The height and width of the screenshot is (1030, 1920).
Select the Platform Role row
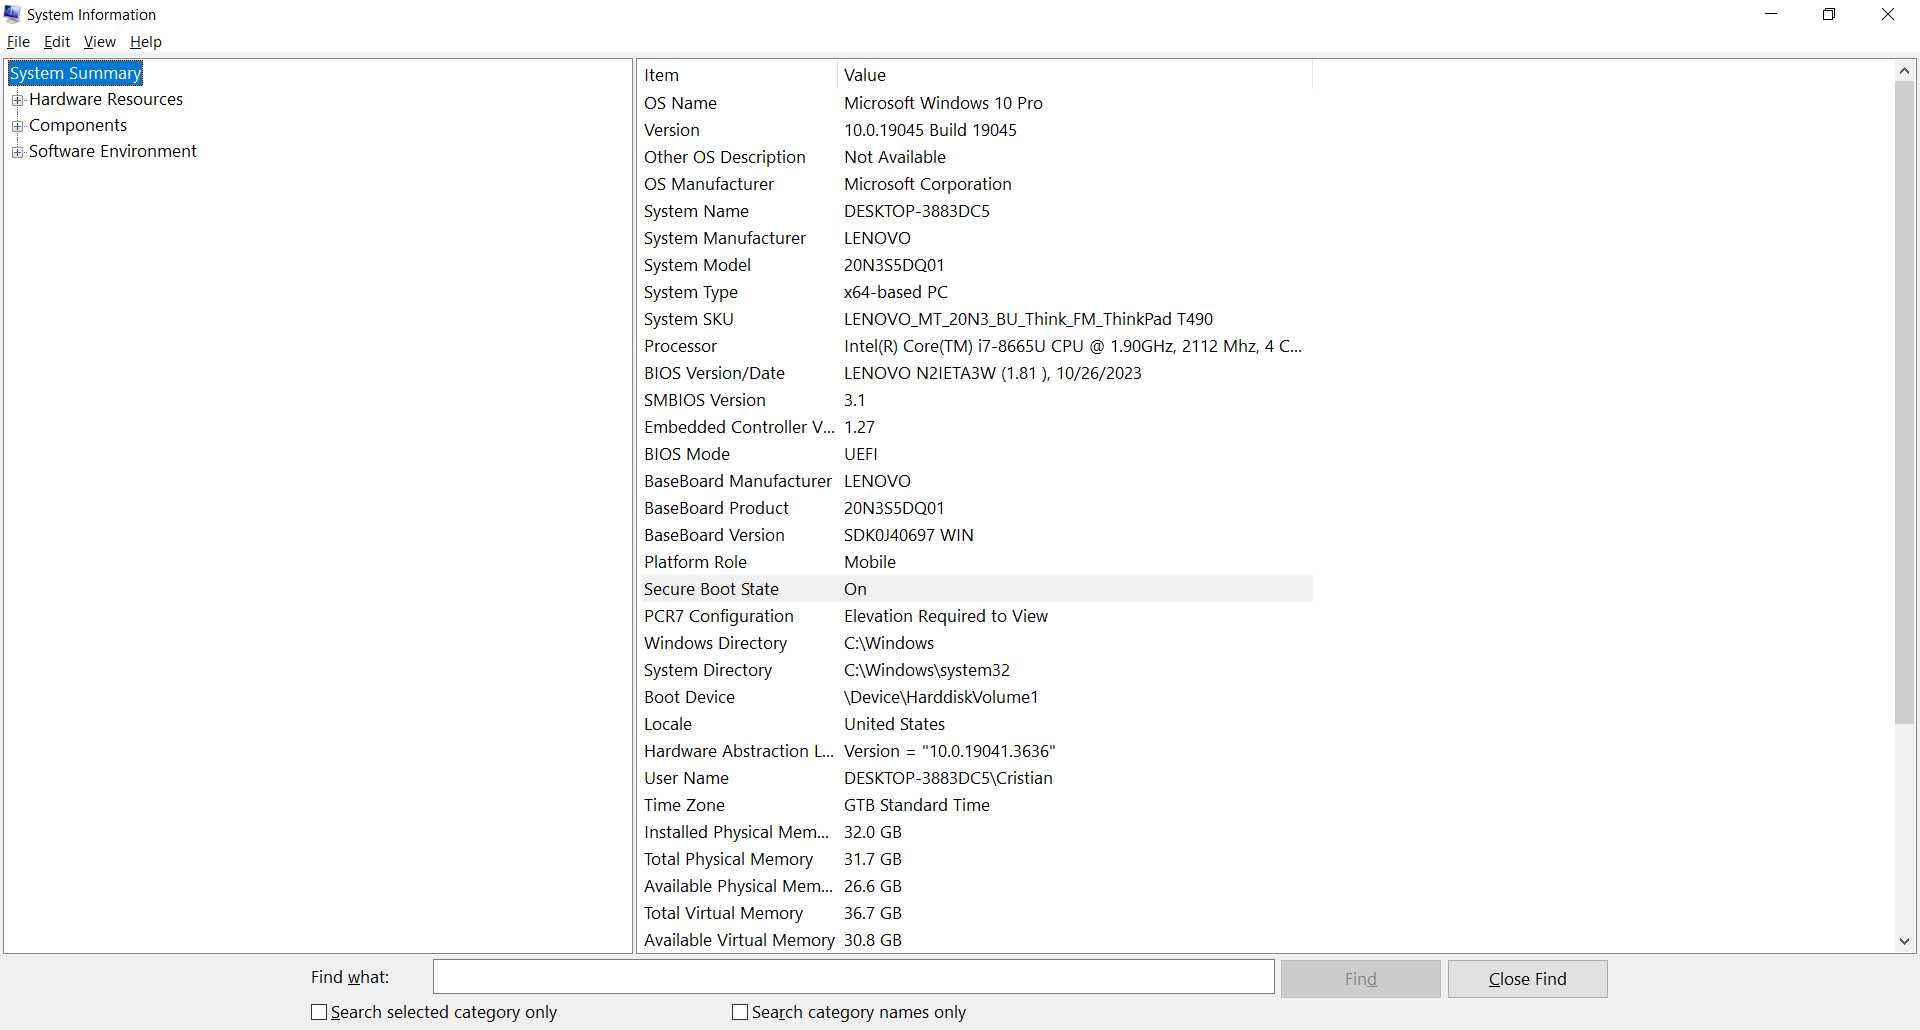(x=975, y=562)
